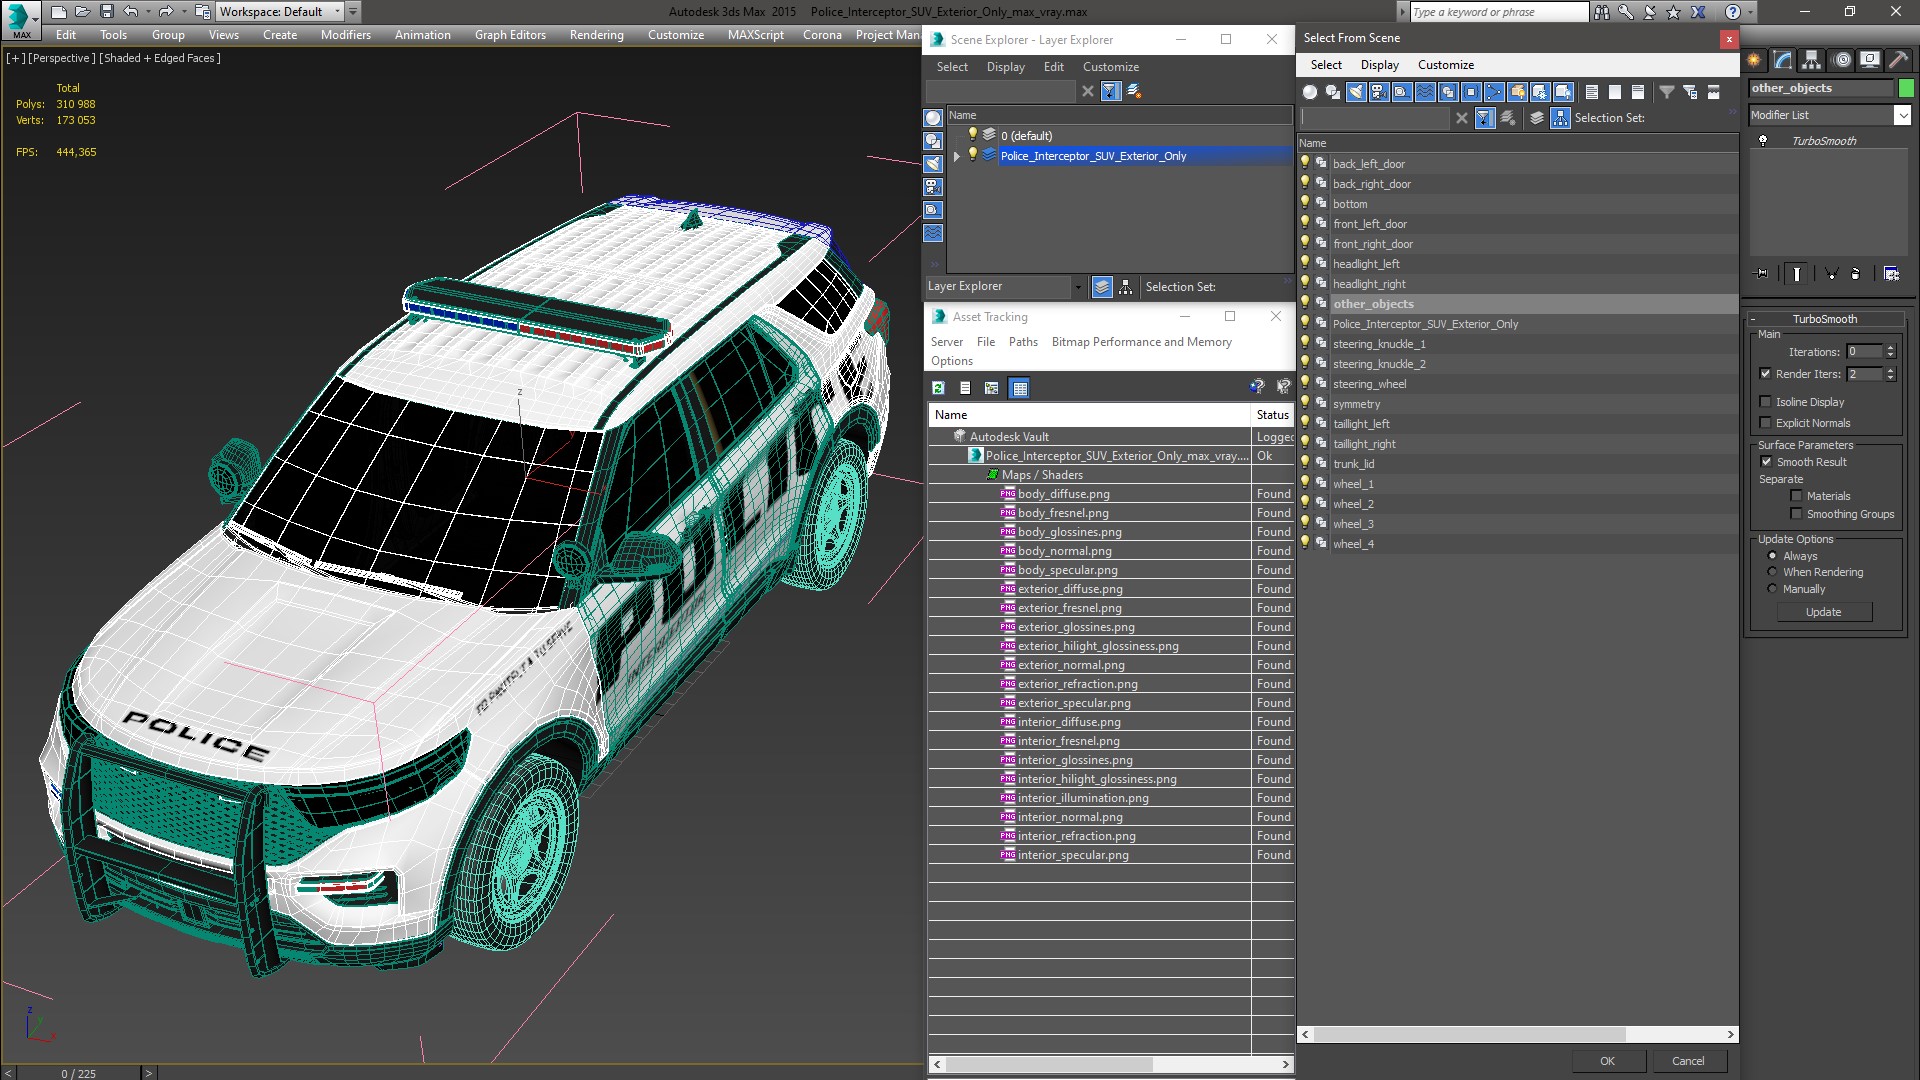
Task: Open the Redo history dropdown arrow
Action: click(x=184, y=12)
